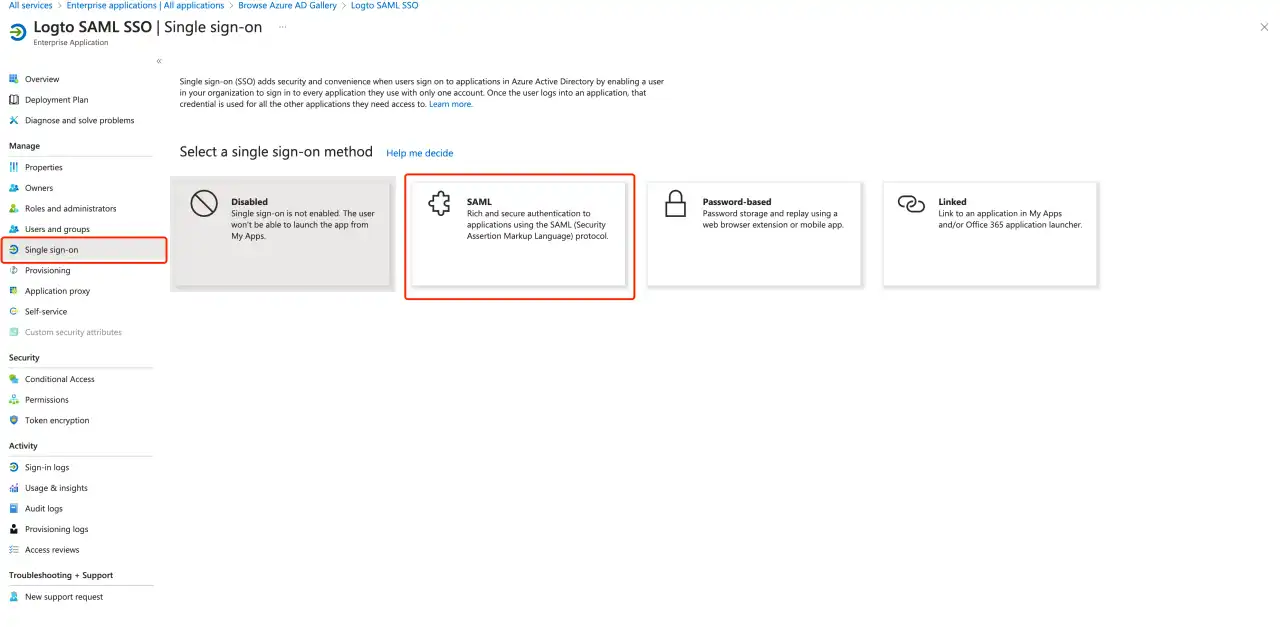Click the Audit logs icon in the sidebar

pos(15,508)
